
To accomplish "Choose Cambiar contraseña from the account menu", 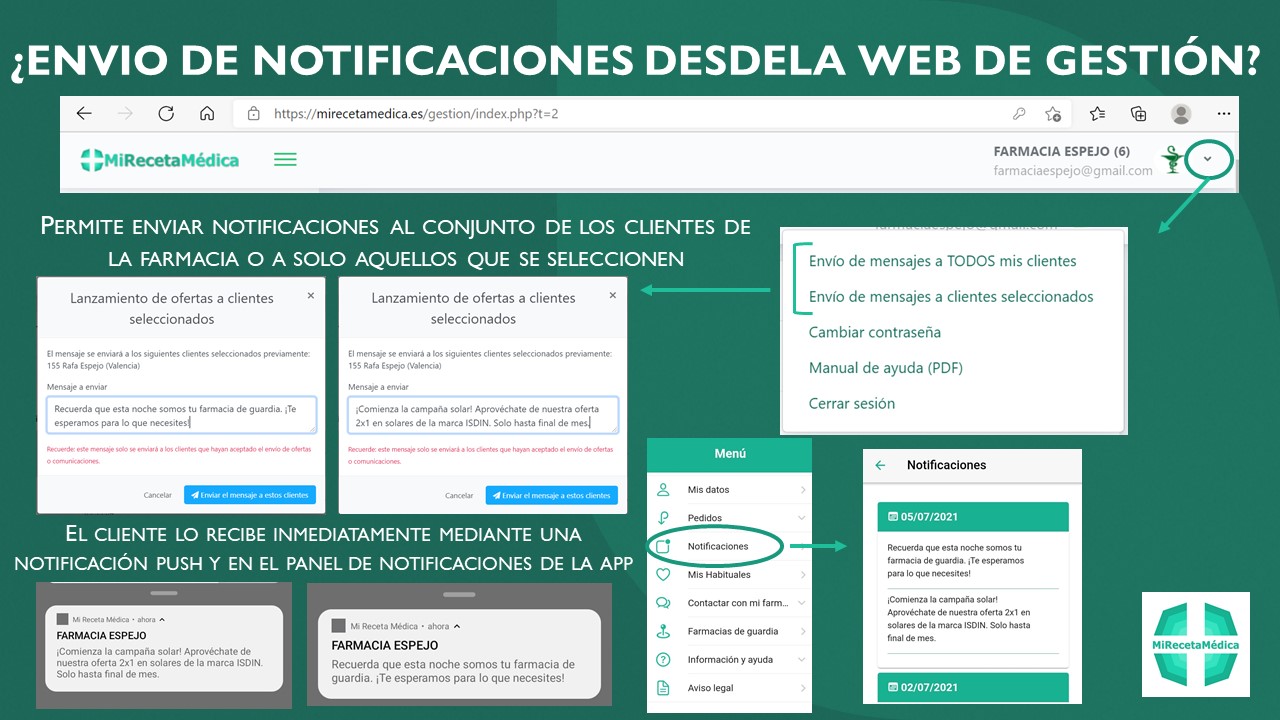I will click(874, 332).
